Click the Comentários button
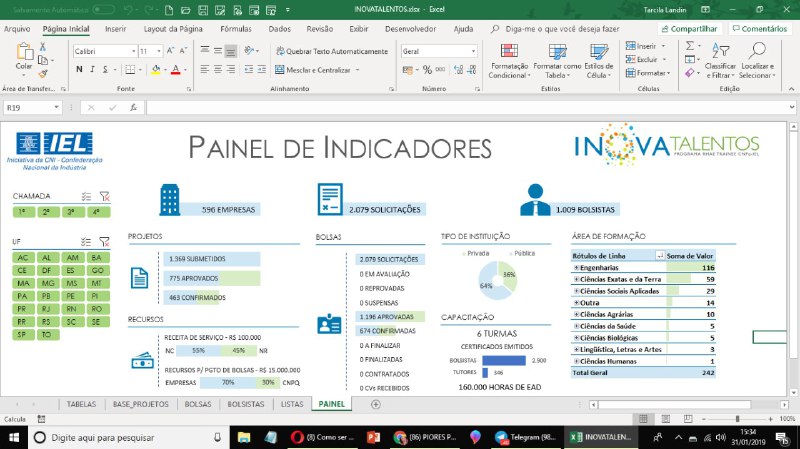 pos(760,29)
